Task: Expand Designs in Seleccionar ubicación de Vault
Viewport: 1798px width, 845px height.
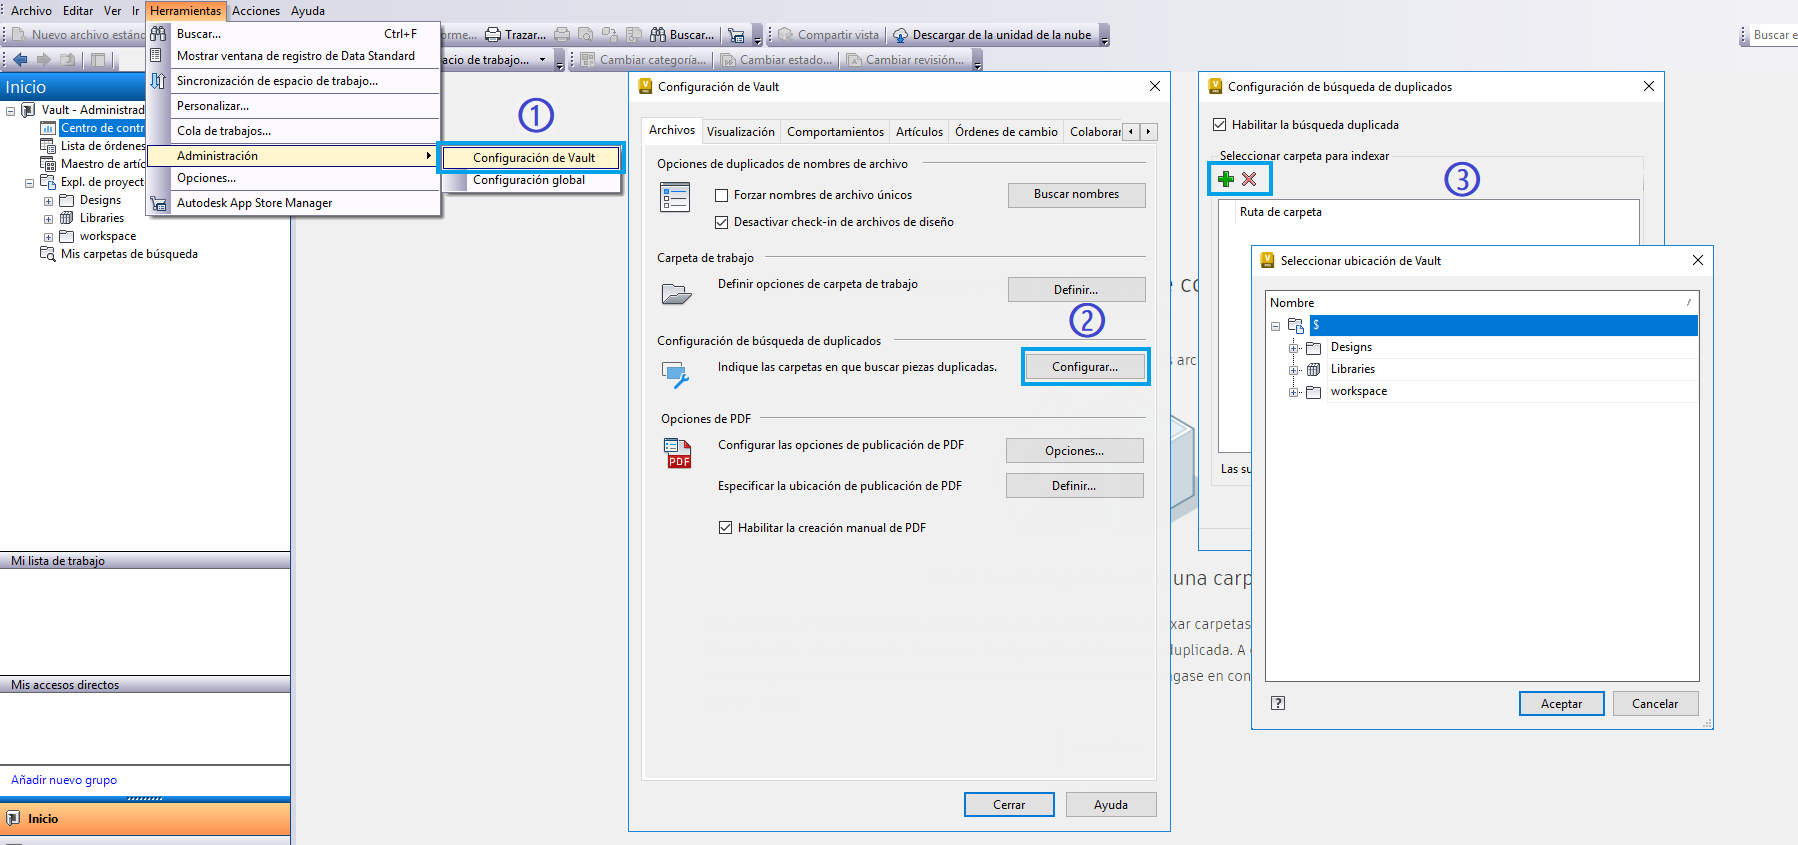Action: pos(1294,348)
